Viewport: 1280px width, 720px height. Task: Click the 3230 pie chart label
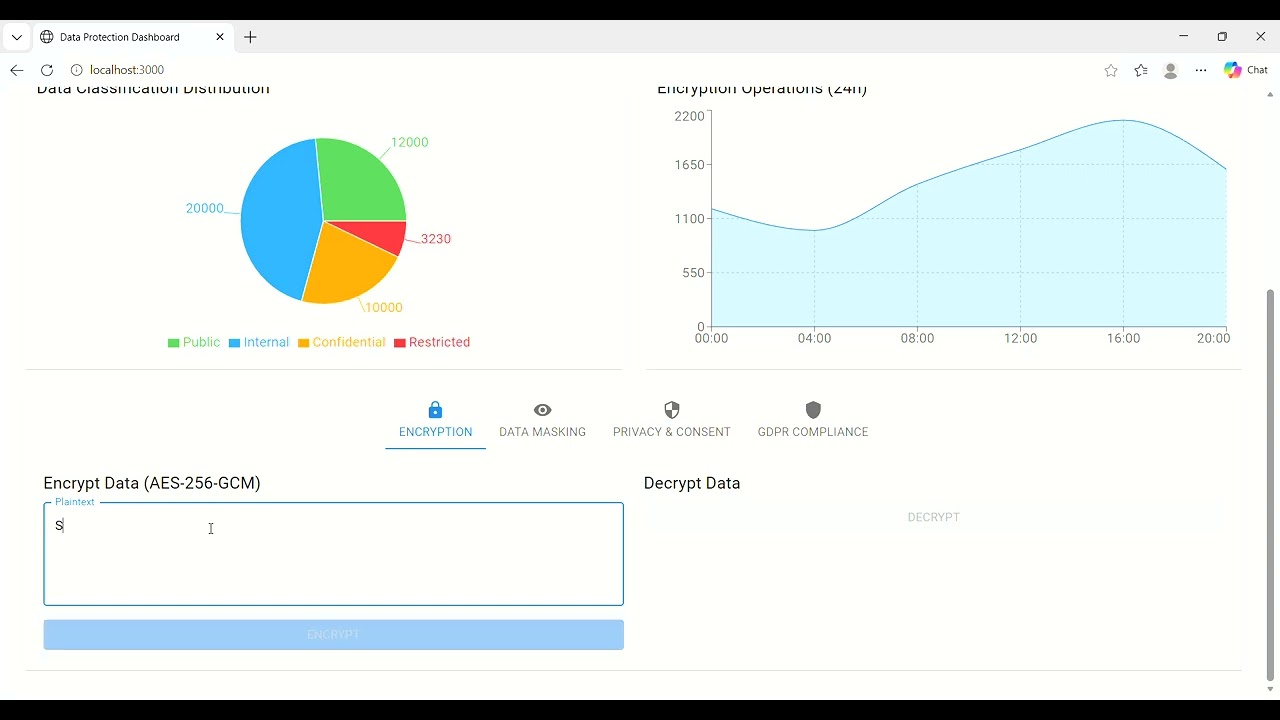click(436, 239)
